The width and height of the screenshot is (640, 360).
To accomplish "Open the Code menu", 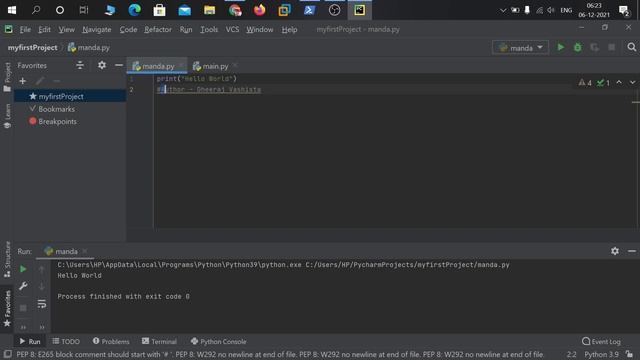I will [x=128, y=30].
